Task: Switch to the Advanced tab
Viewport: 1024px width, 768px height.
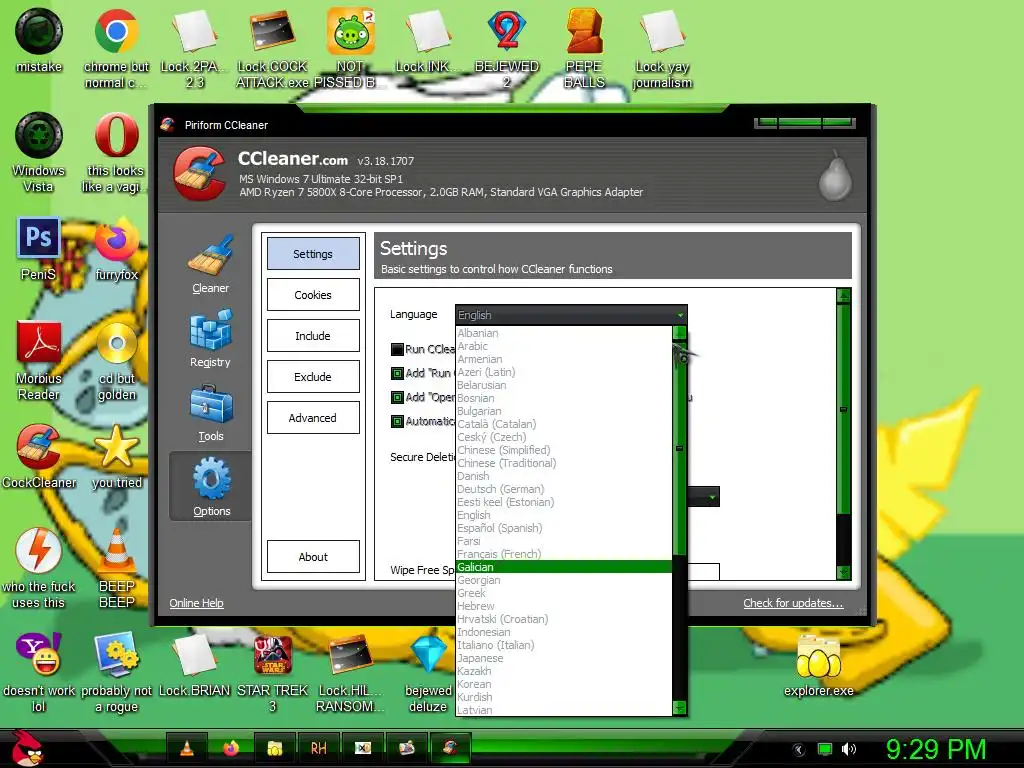Action: click(313, 418)
